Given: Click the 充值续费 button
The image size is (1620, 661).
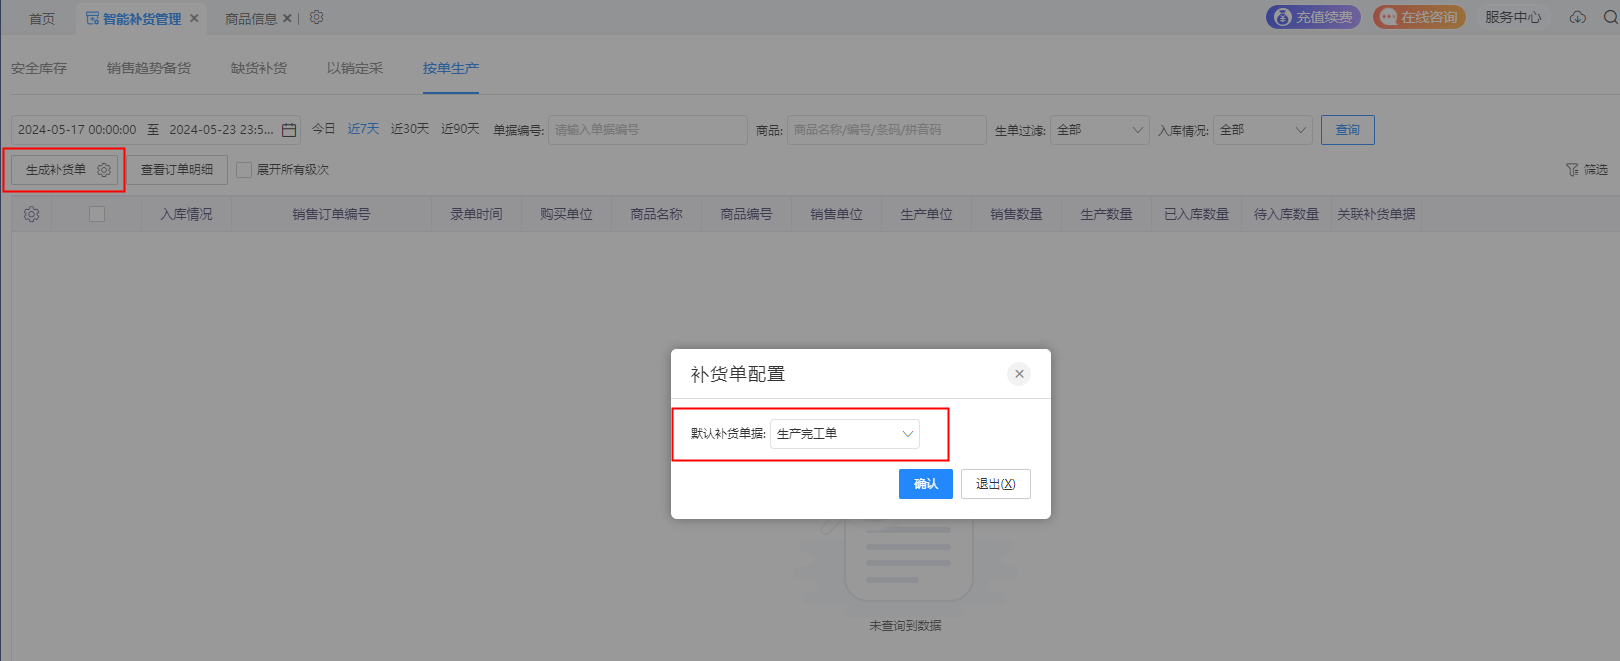Looking at the screenshot, I should tap(1313, 17).
